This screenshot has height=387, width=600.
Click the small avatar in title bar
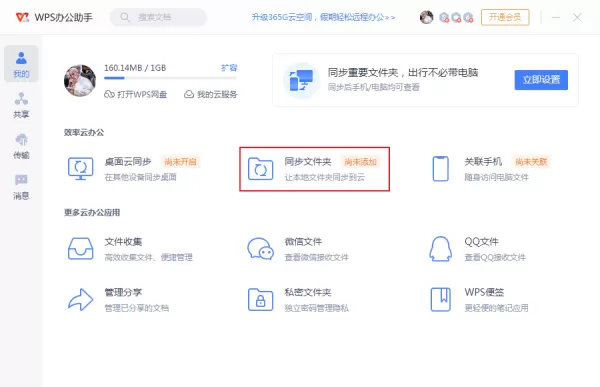[x=426, y=17]
